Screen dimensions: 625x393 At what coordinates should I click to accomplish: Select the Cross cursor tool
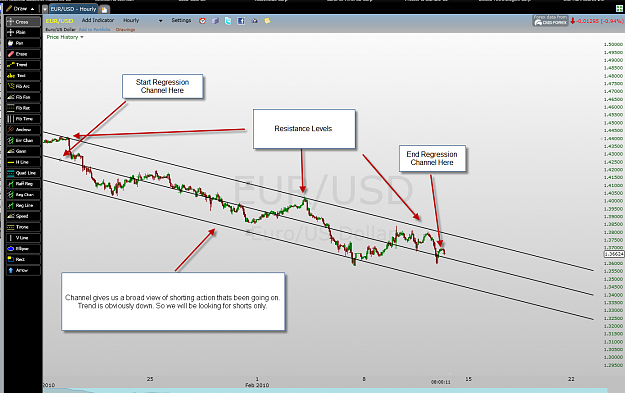(x=23, y=22)
